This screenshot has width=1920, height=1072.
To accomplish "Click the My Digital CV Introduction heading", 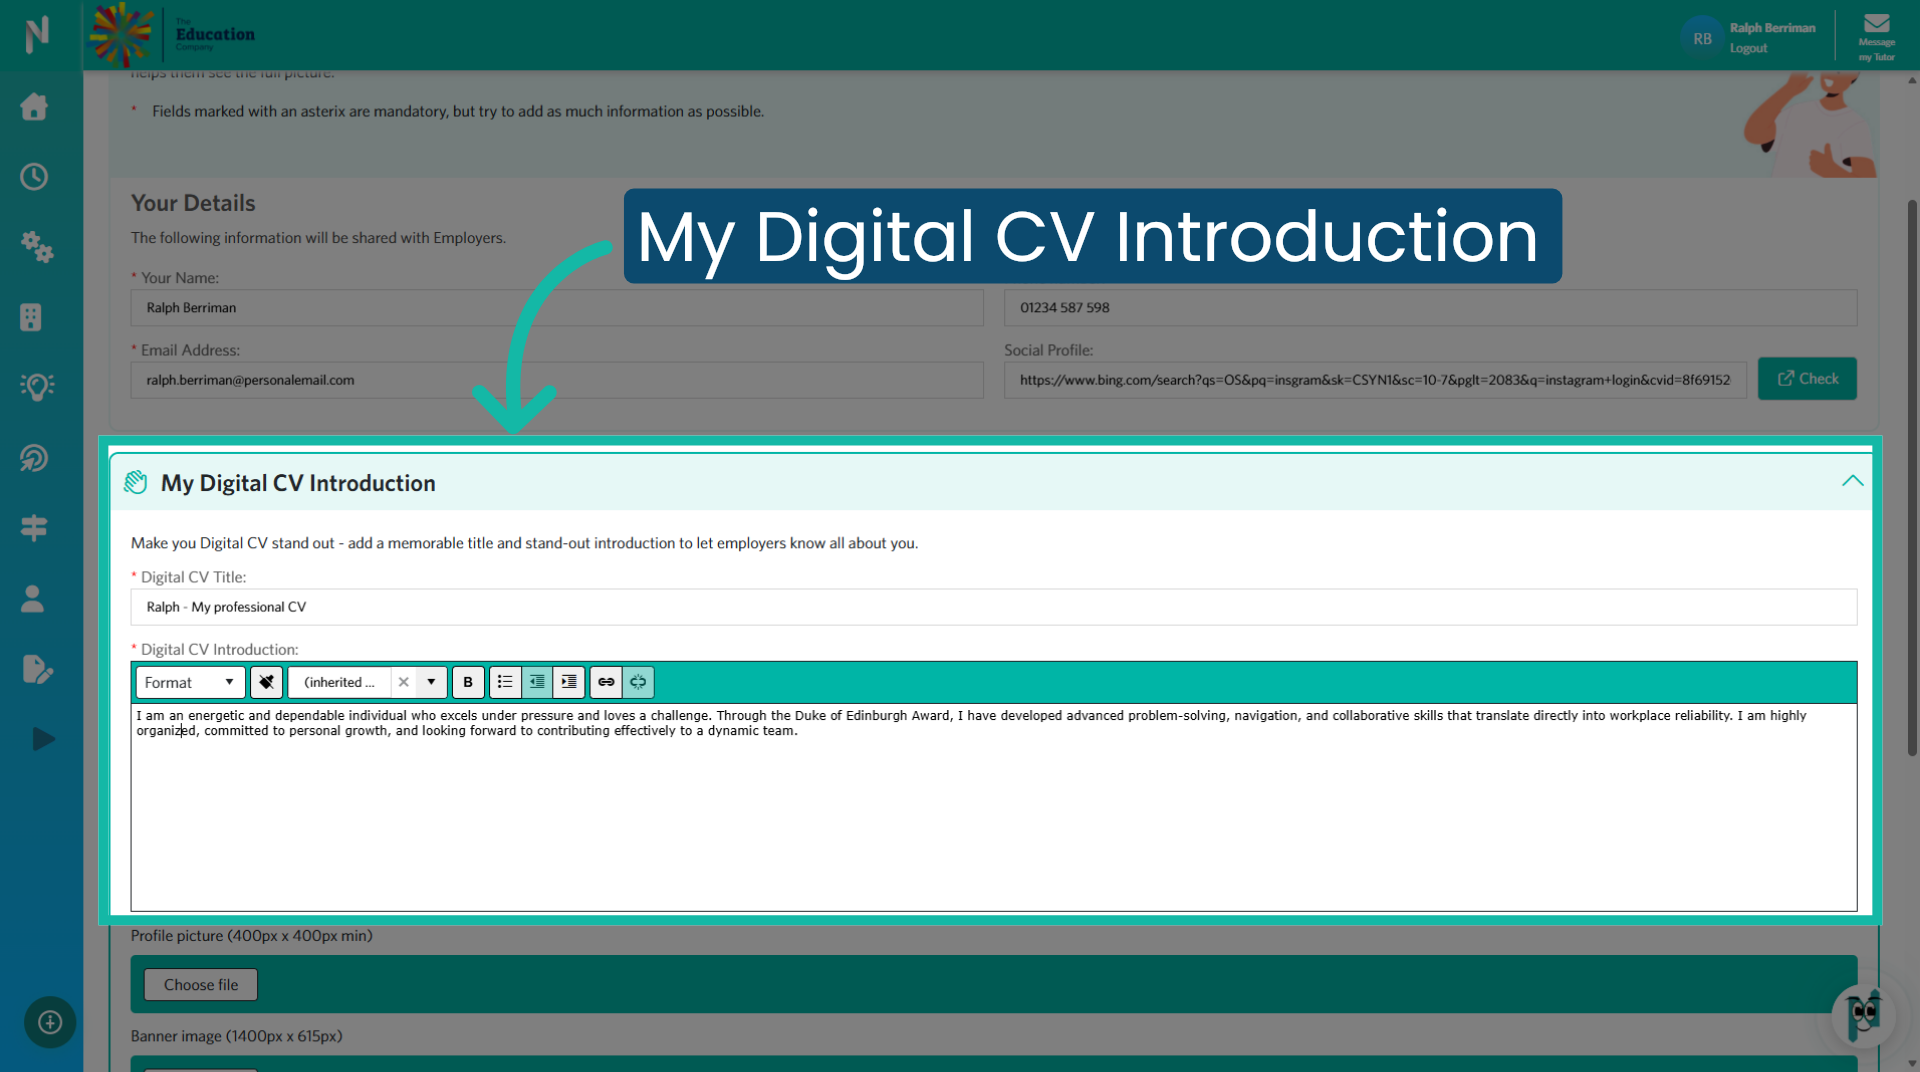I will (298, 483).
